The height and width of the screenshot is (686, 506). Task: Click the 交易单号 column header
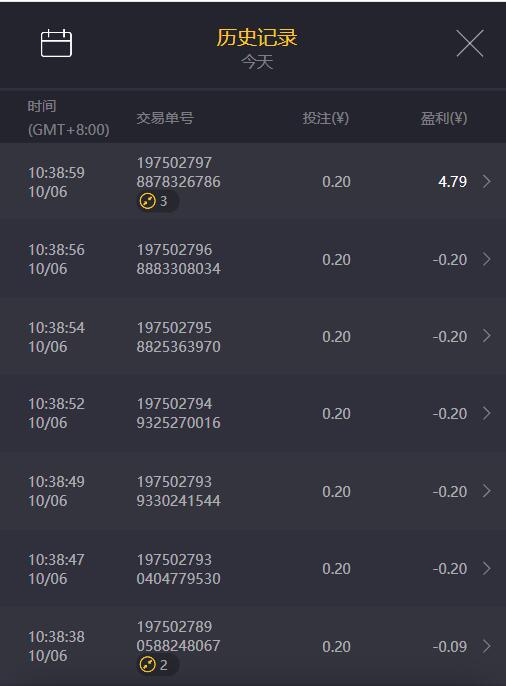[x=165, y=118]
